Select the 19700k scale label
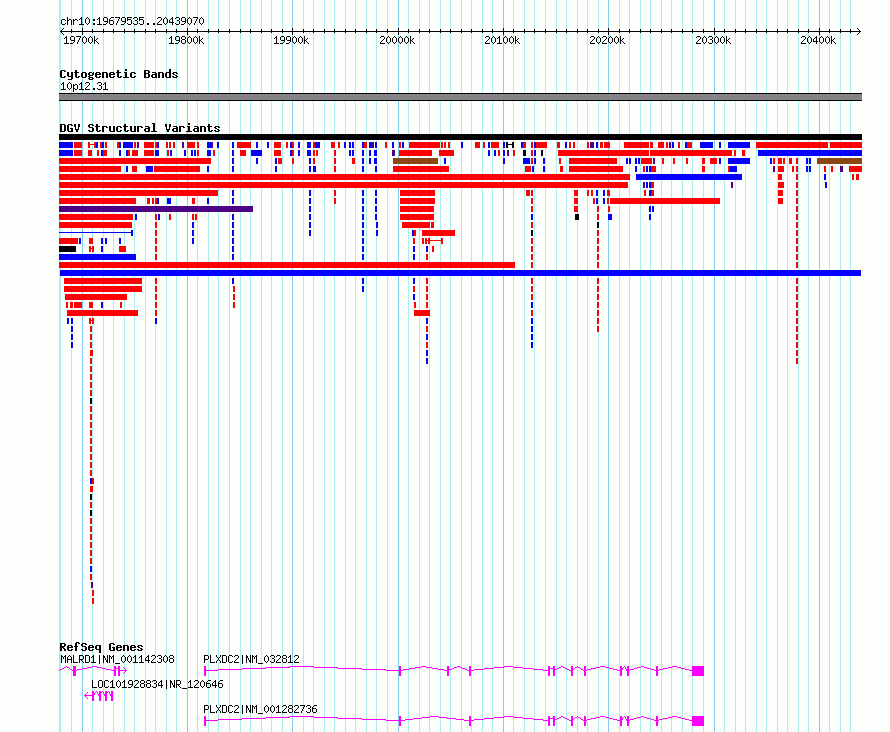 [81, 40]
